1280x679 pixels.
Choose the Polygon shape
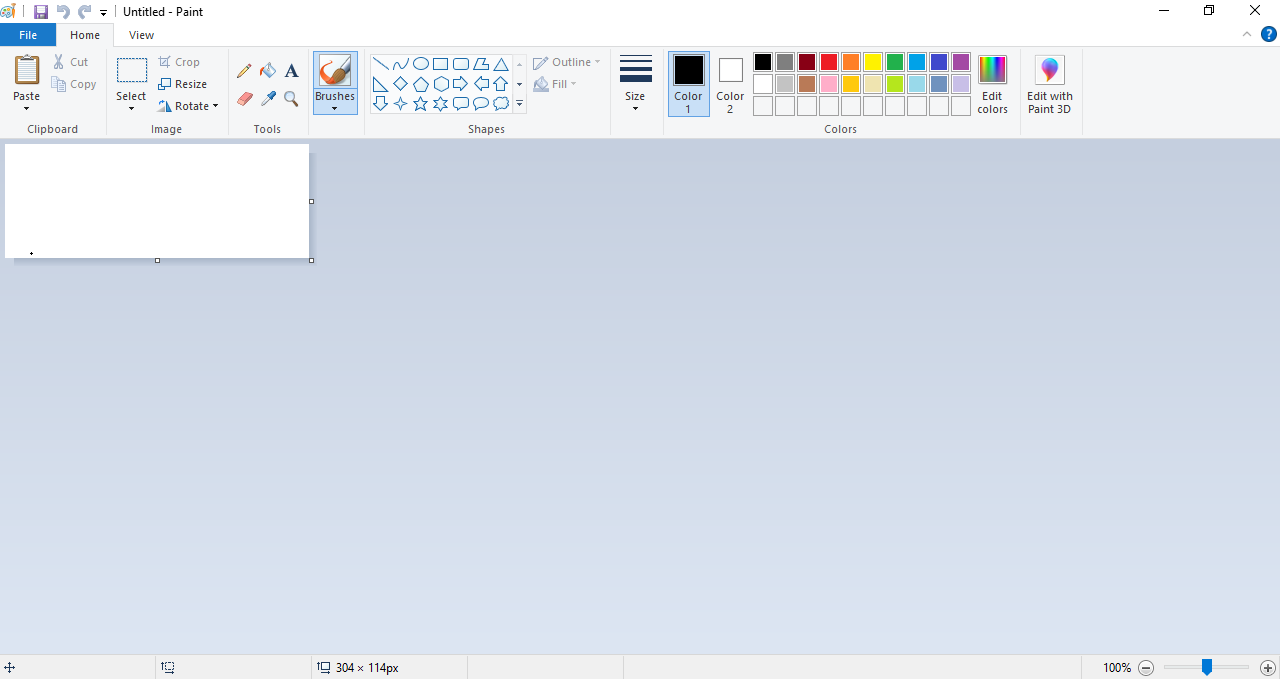[x=481, y=64]
